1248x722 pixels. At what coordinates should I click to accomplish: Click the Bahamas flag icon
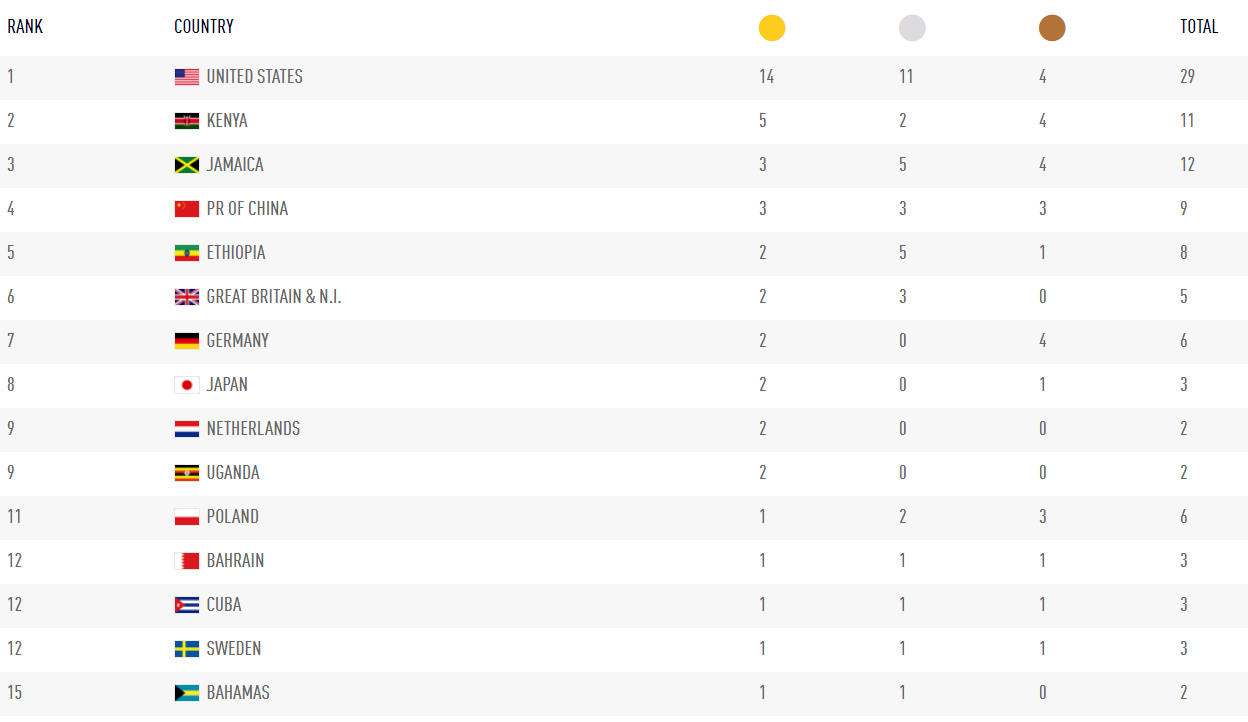click(x=187, y=693)
